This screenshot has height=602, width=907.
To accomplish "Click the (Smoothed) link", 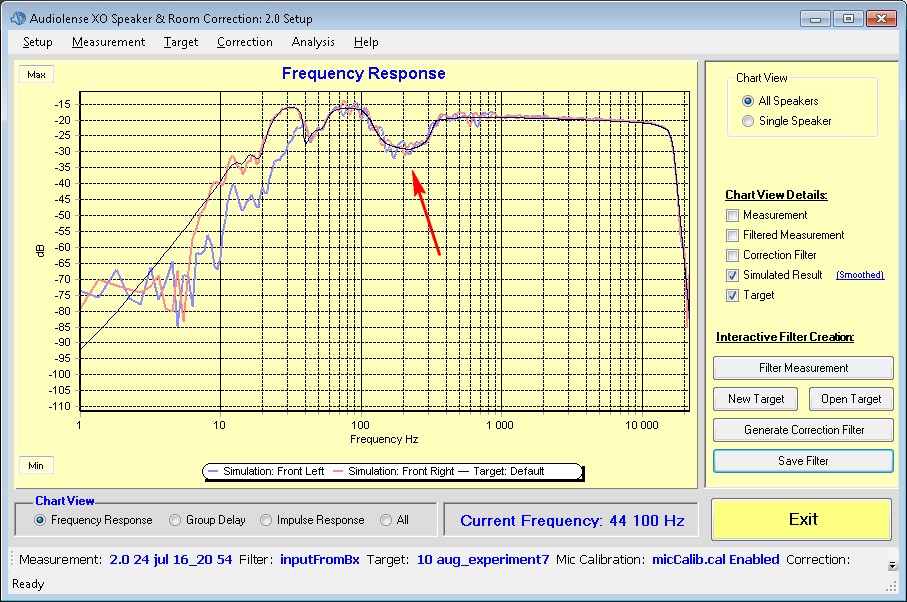I will [860, 275].
